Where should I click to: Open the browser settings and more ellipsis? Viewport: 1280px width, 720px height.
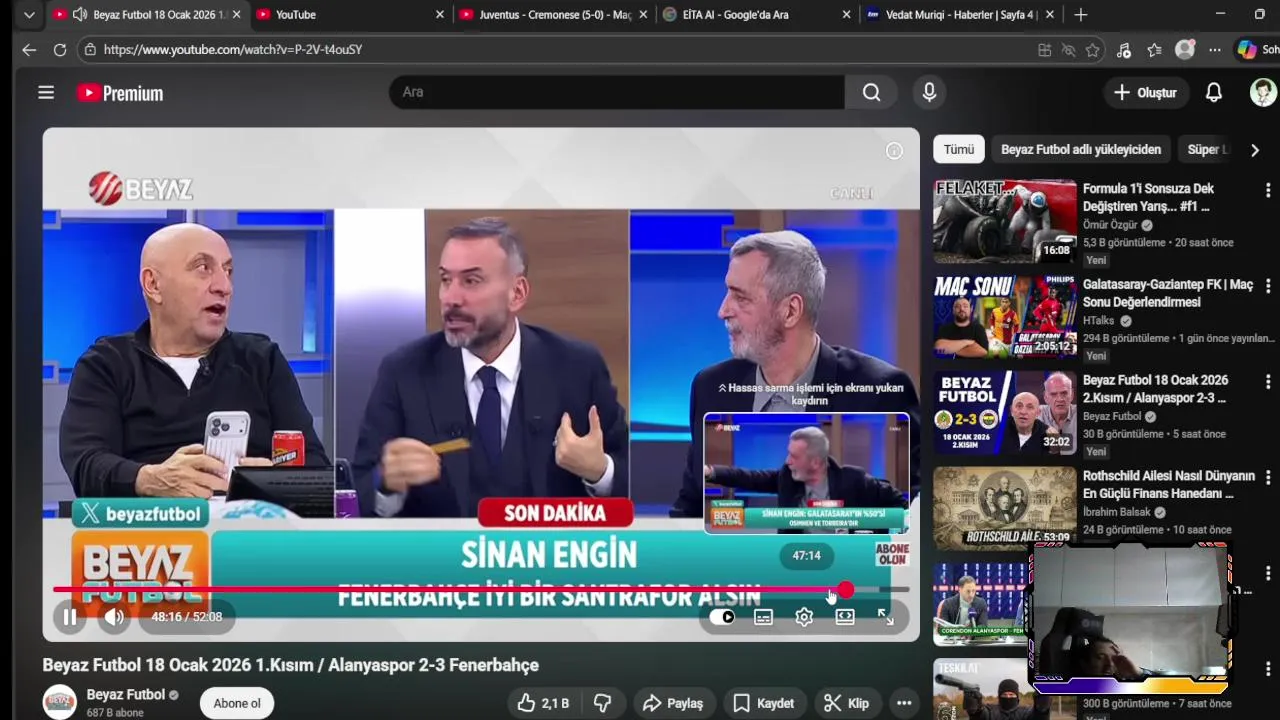click(1214, 50)
